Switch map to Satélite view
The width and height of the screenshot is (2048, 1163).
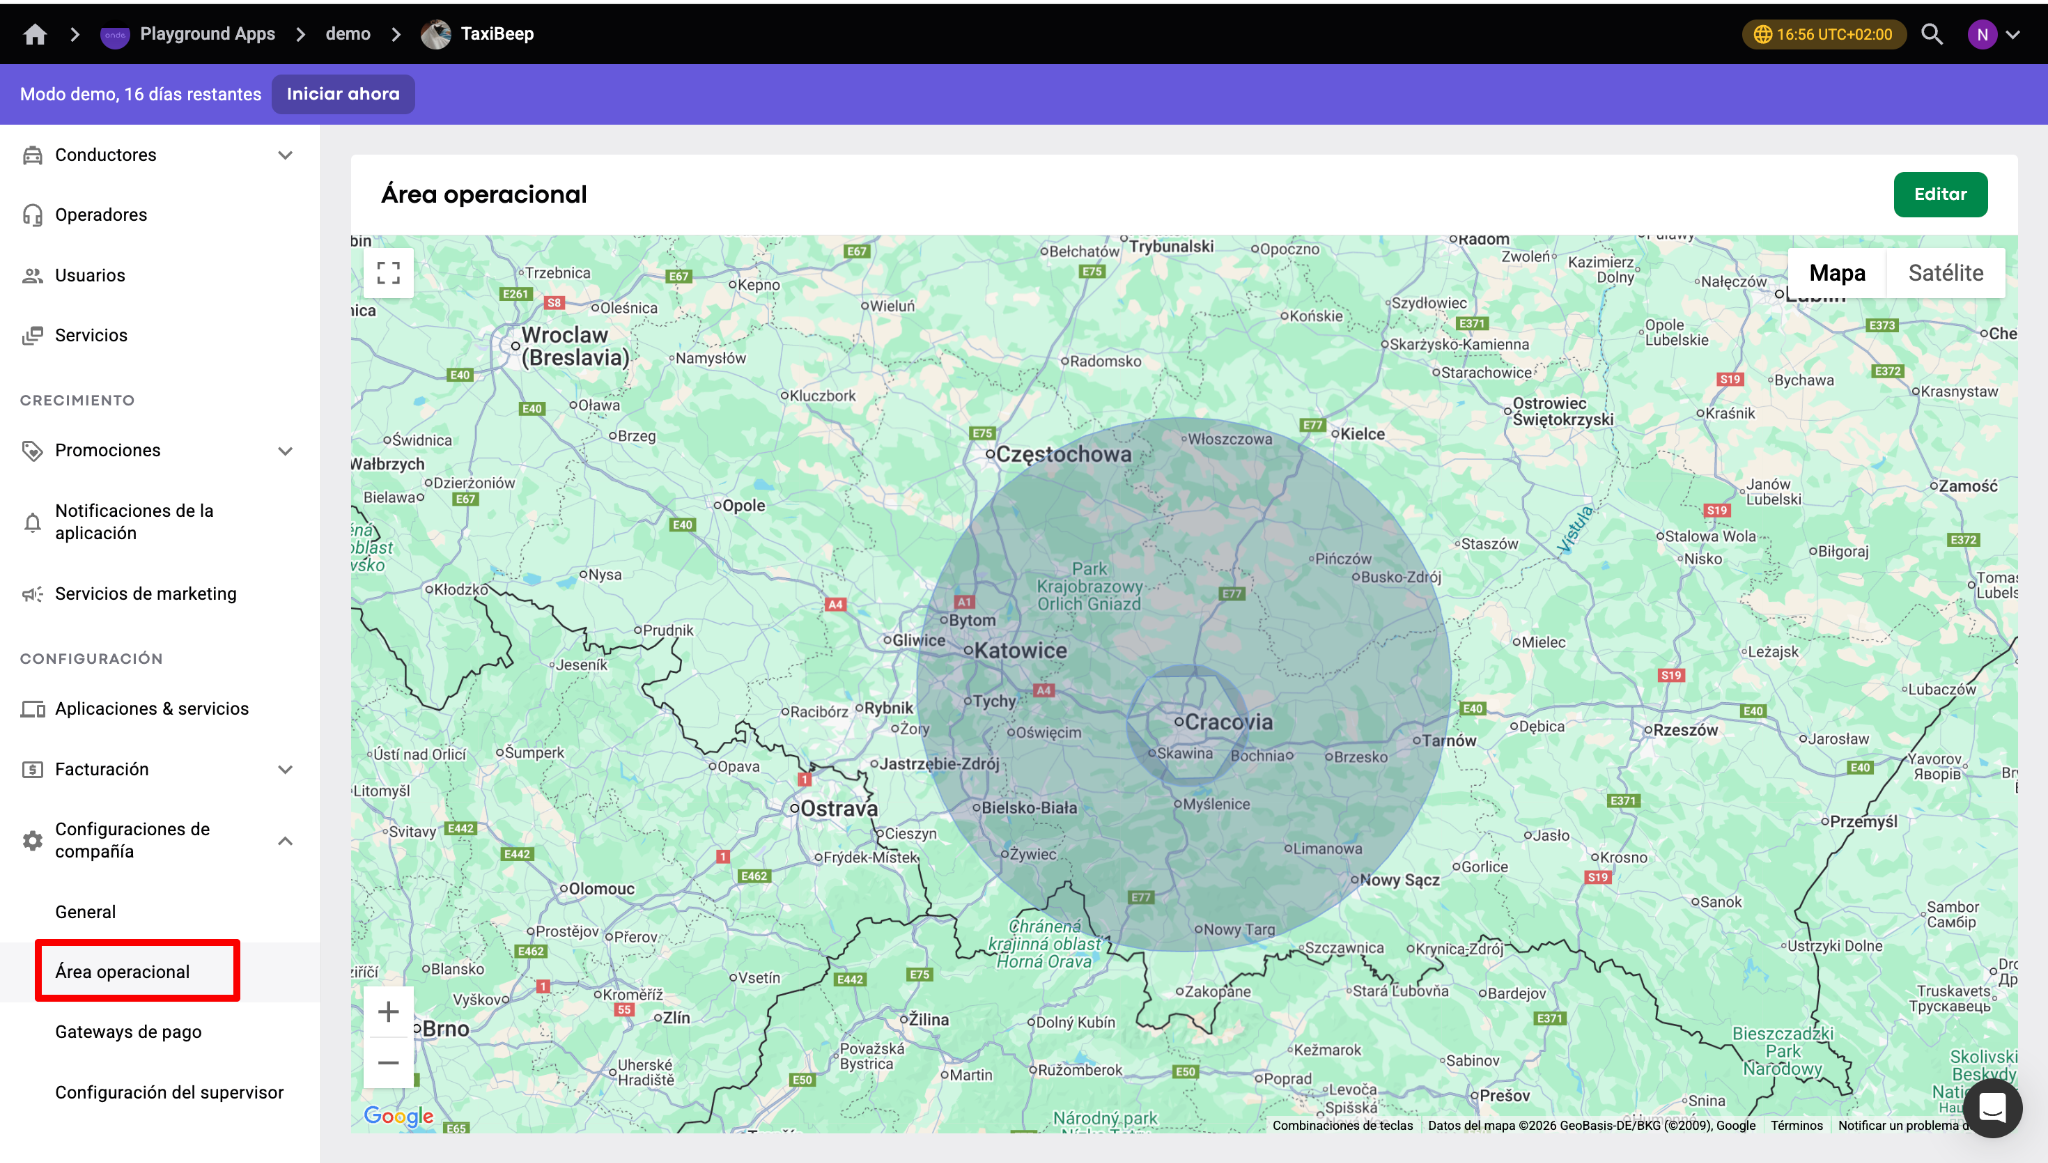click(x=1945, y=273)
